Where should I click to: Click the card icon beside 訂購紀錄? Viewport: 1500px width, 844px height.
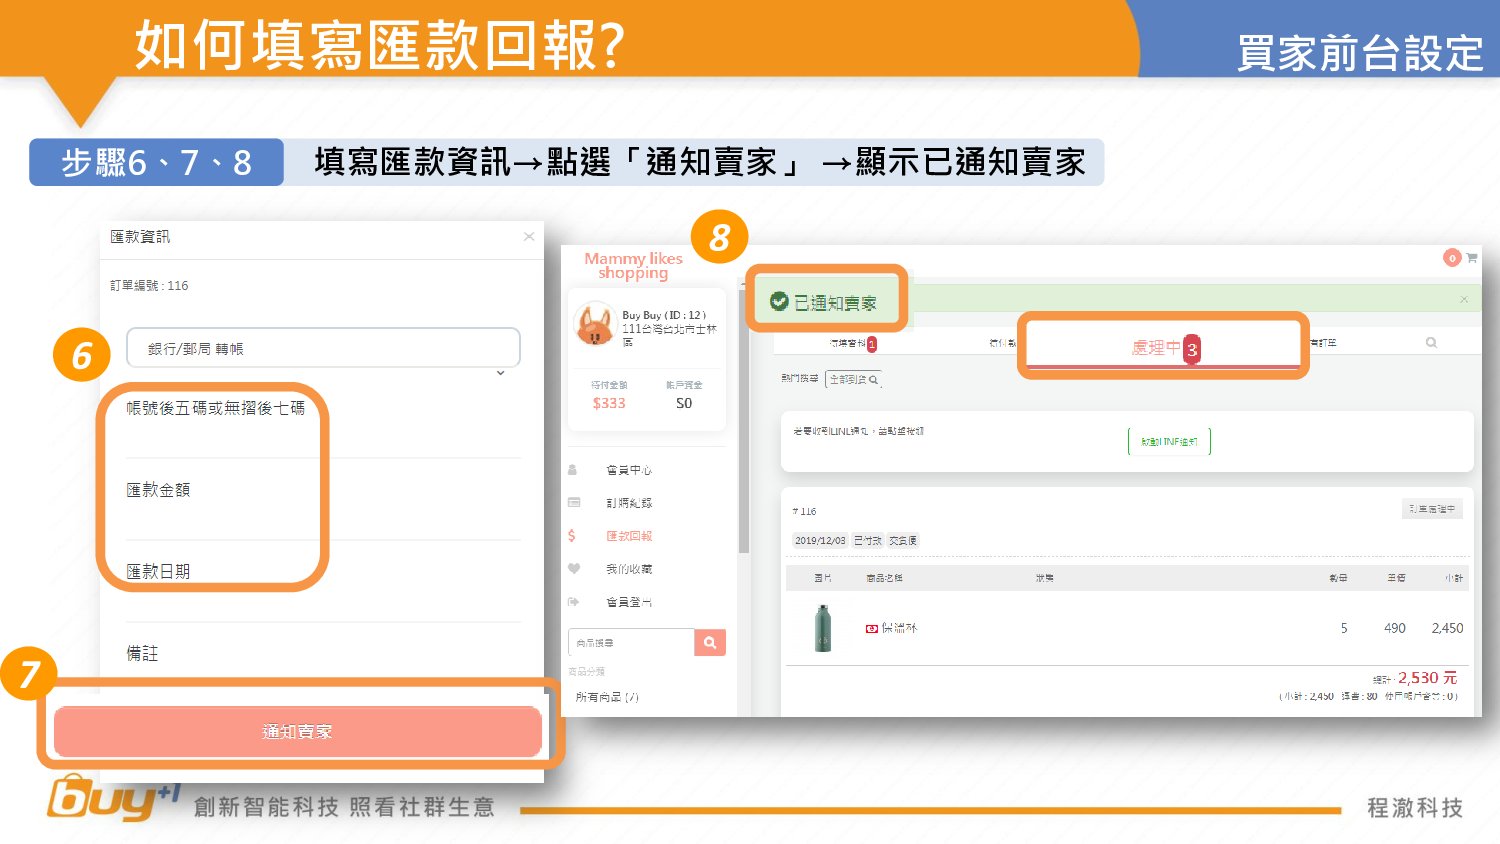click(573, 503)
